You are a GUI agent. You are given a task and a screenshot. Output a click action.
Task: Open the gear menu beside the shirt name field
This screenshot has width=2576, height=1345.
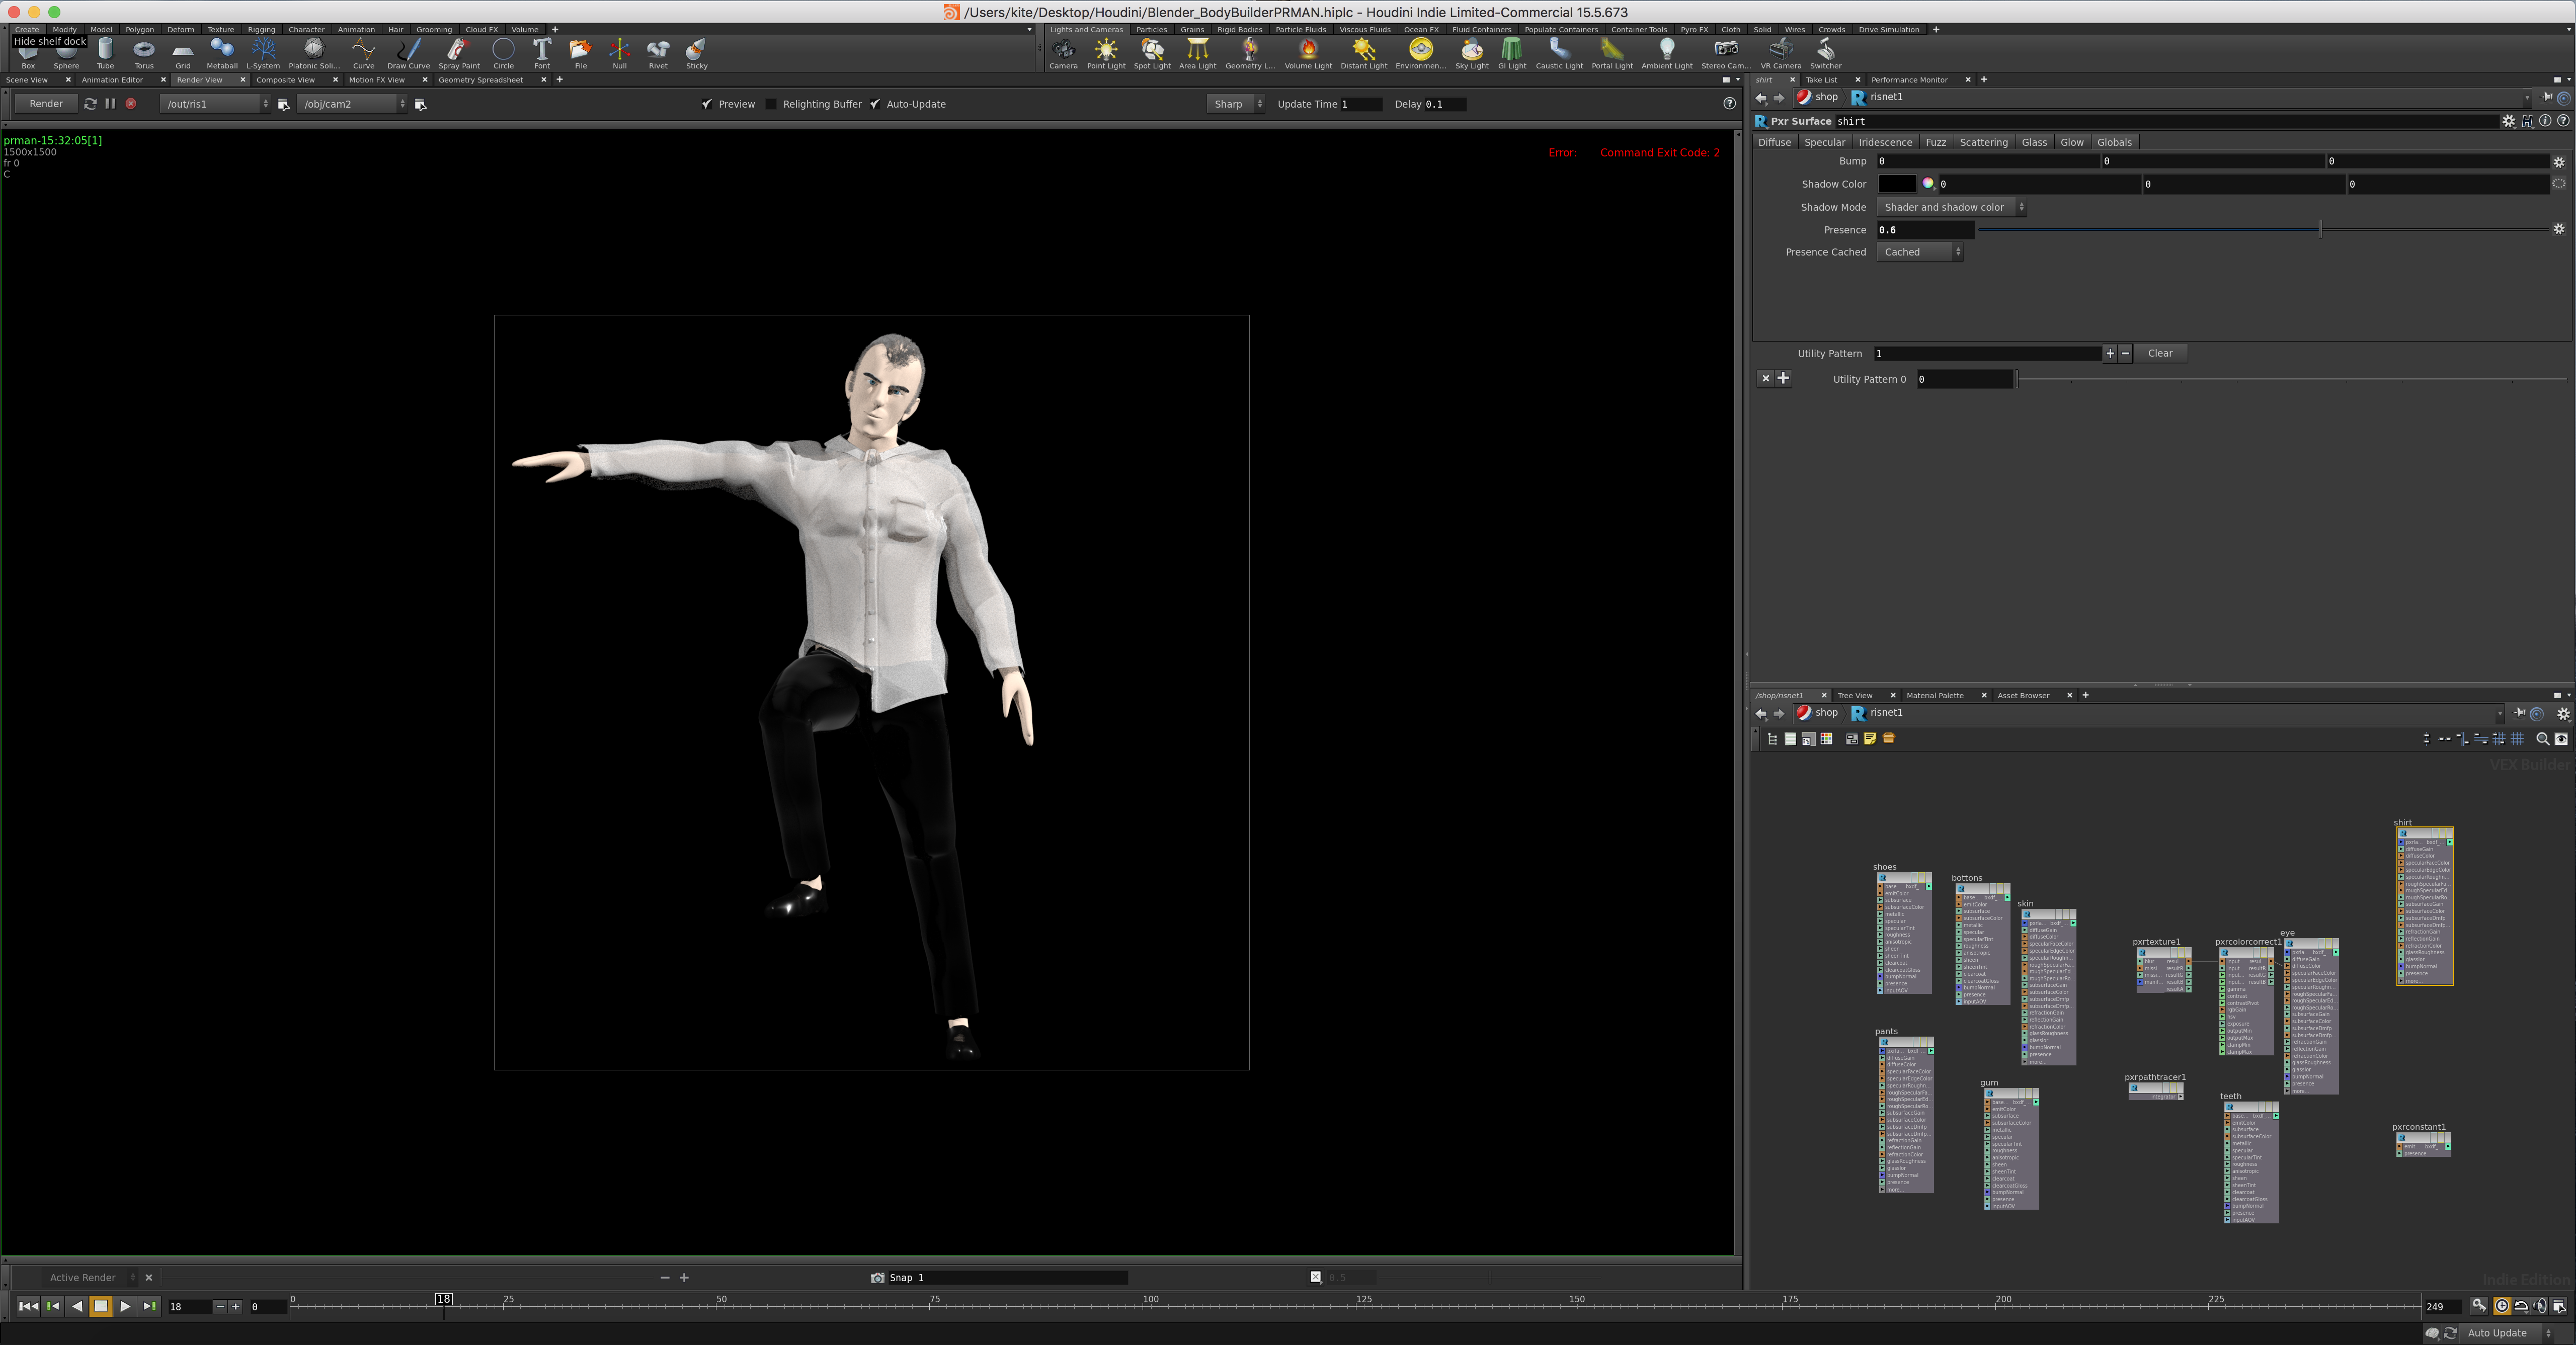pyautogui.click(x=2508, y=121)
